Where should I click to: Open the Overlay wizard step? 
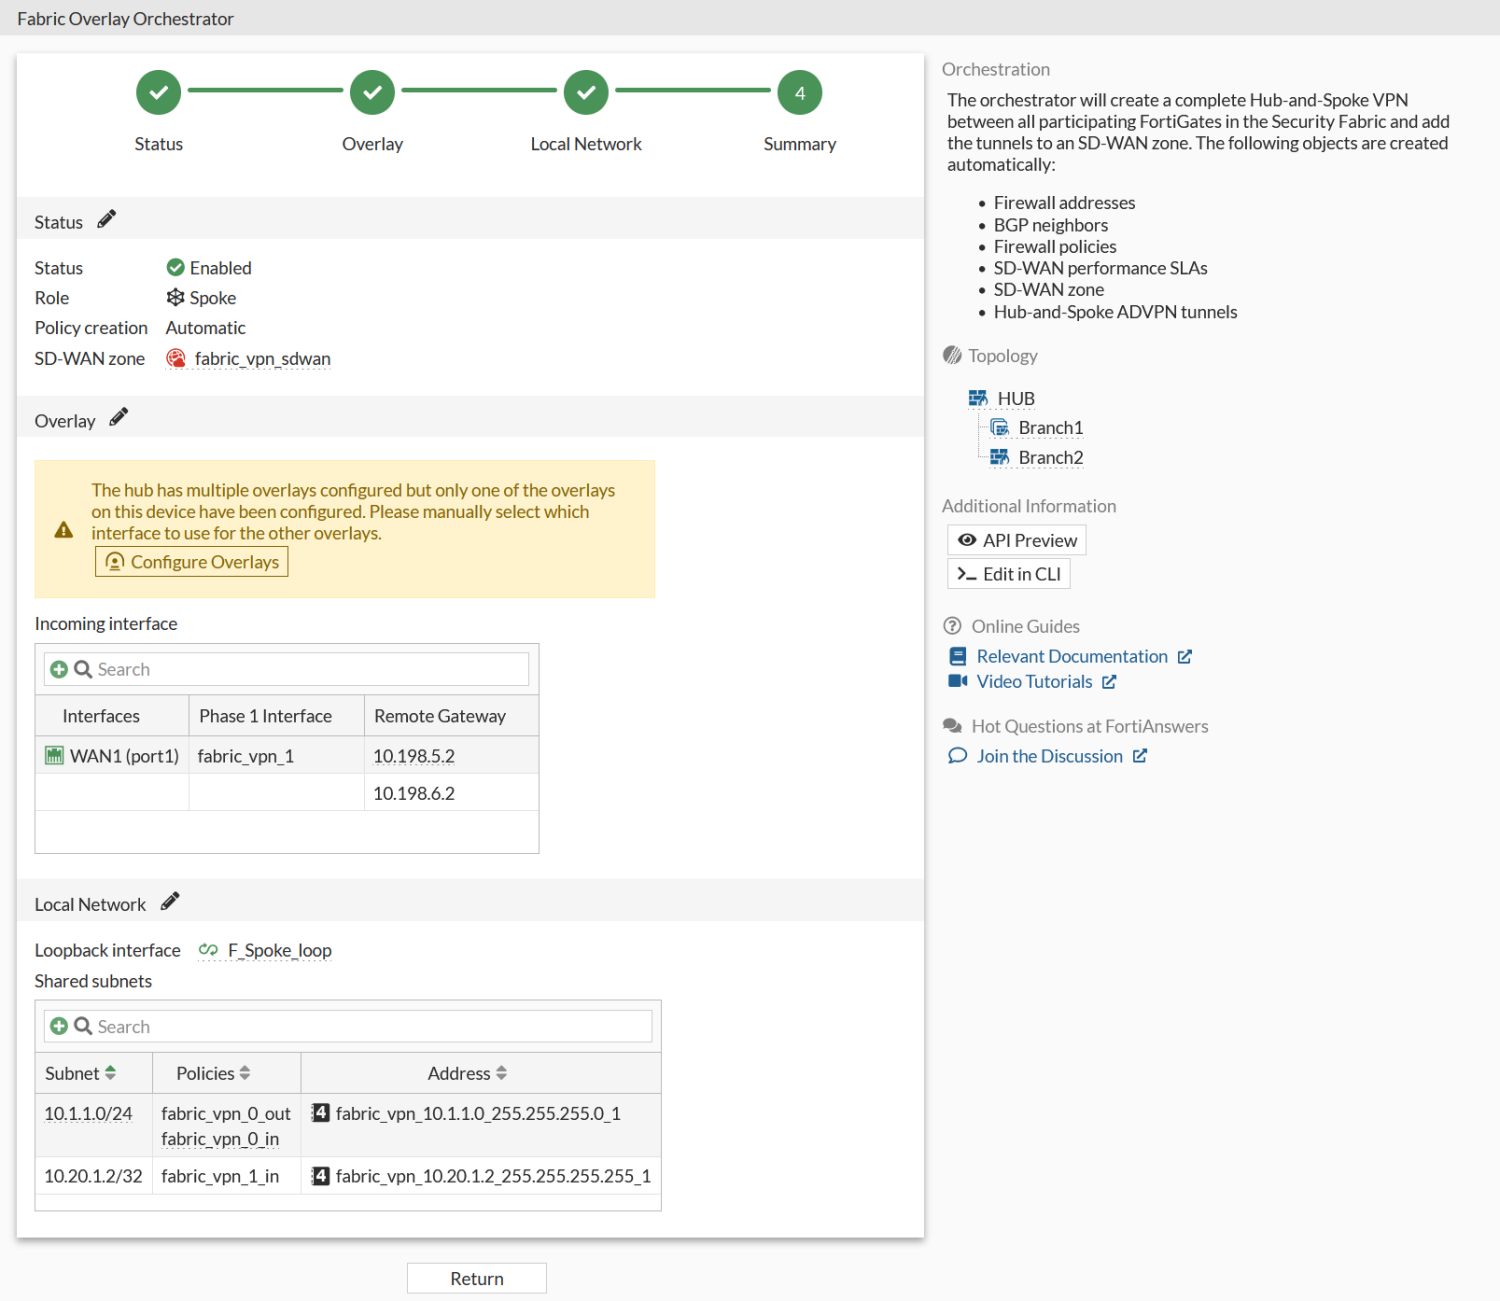tap(372, 93)
